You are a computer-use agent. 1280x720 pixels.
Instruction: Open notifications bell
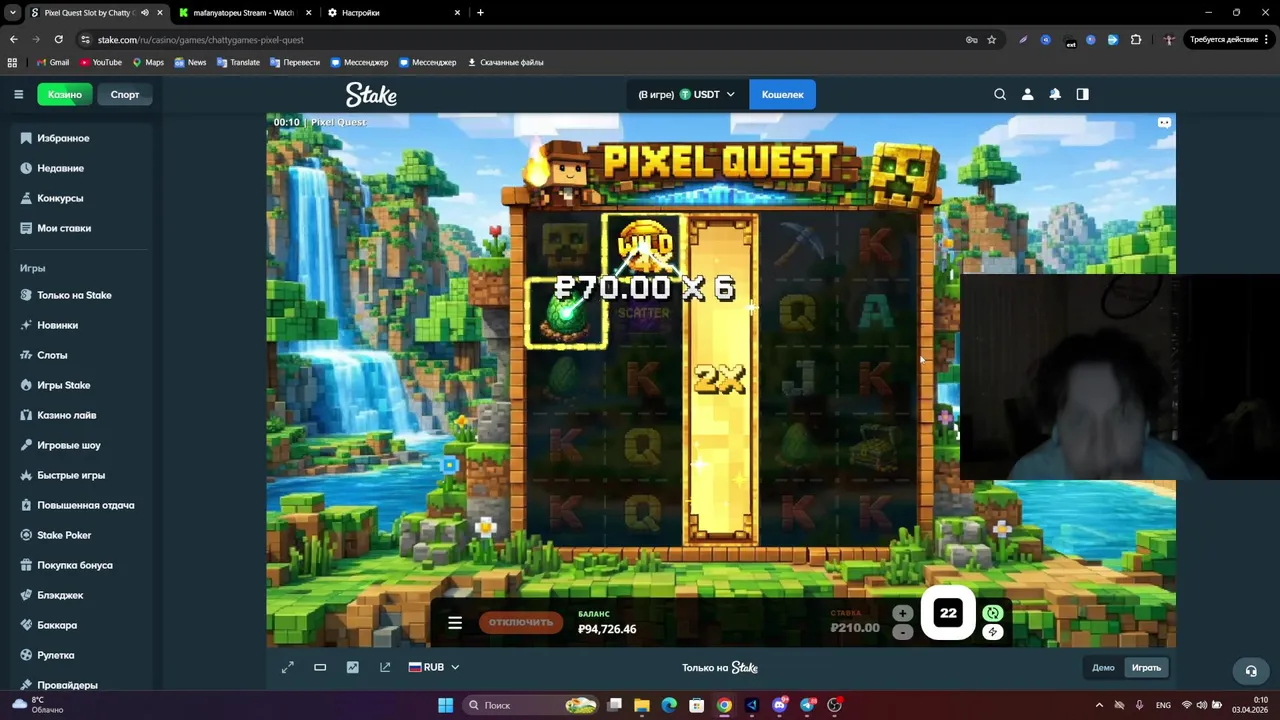click(x=1055, y=94)
